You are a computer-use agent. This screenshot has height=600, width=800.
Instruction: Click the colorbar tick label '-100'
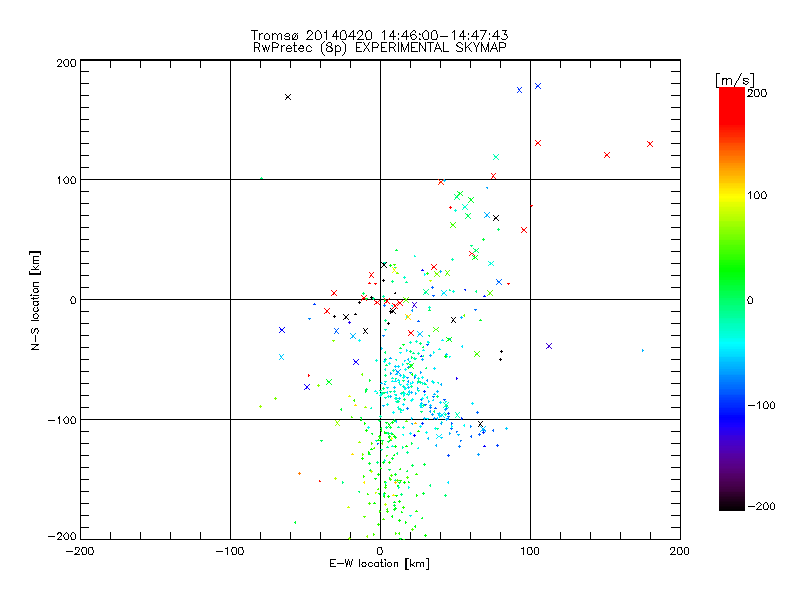coord(761,405)
